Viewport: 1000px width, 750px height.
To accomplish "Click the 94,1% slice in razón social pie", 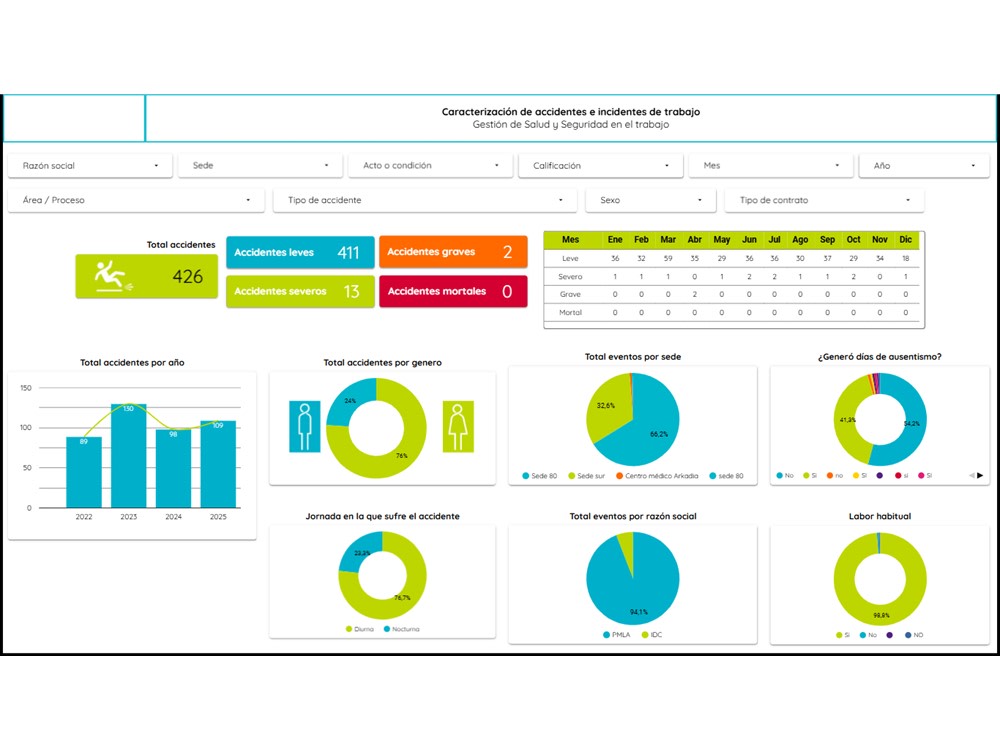I will pyautogui.click(x=638, y=611).
